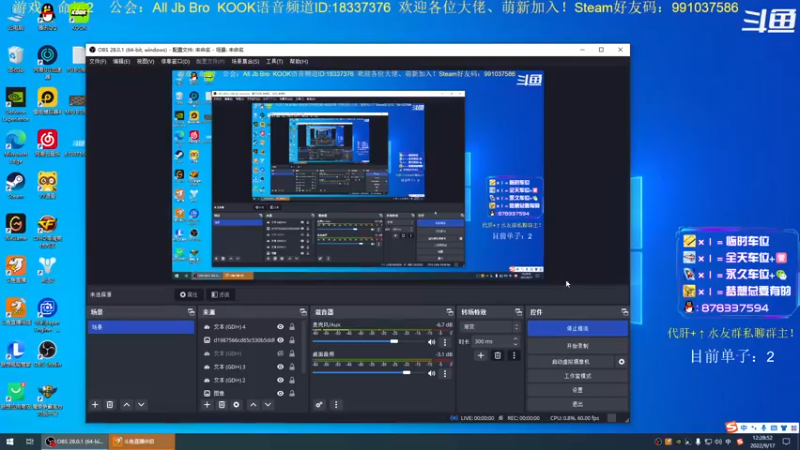Screen dimensions: 800x450
Task: Add a new scene with the plus icon
Action: 95,405
